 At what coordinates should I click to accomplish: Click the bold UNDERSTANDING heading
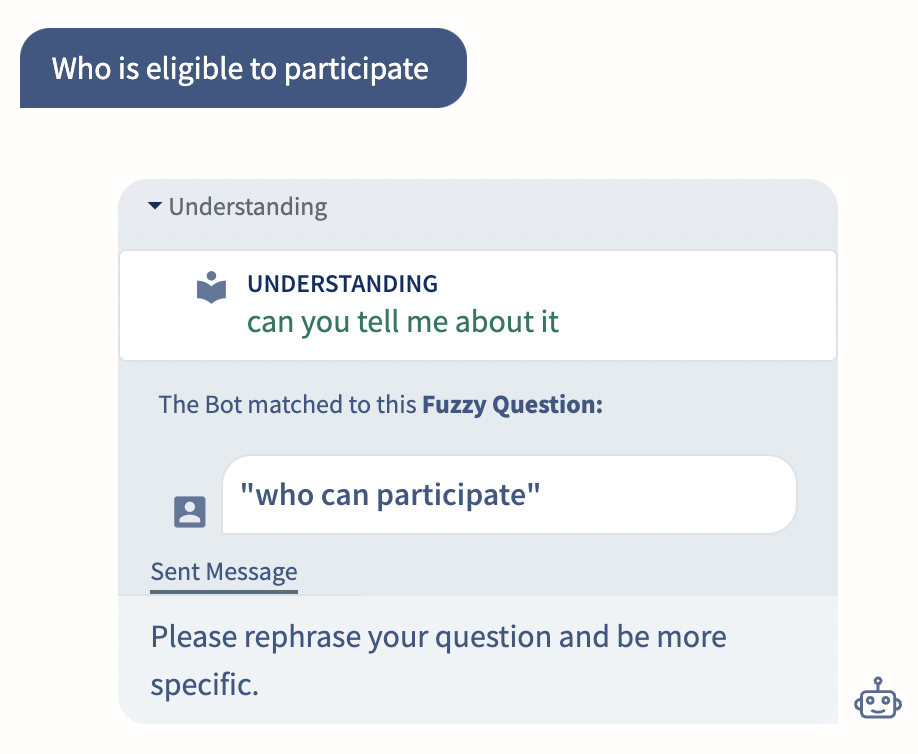click(x=342, y=284)
